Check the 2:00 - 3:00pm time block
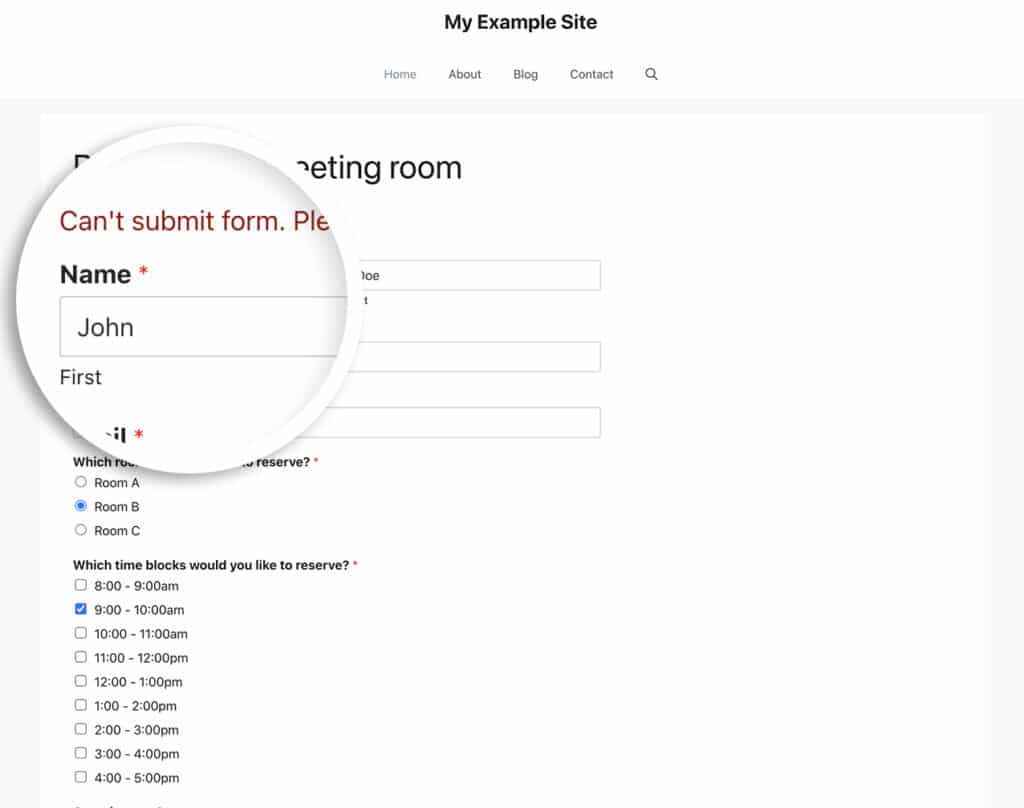 coord(80,729)
